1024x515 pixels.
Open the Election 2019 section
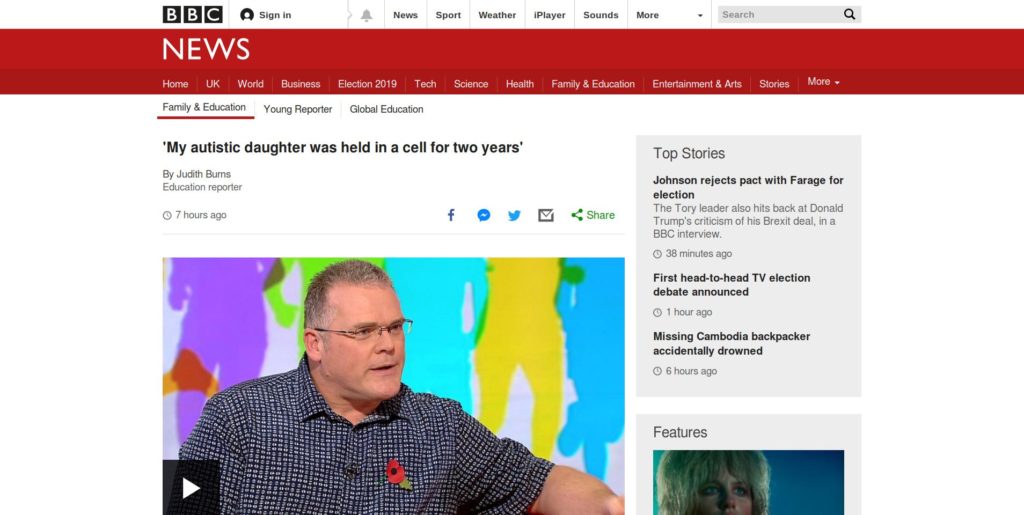click(367, 84)
